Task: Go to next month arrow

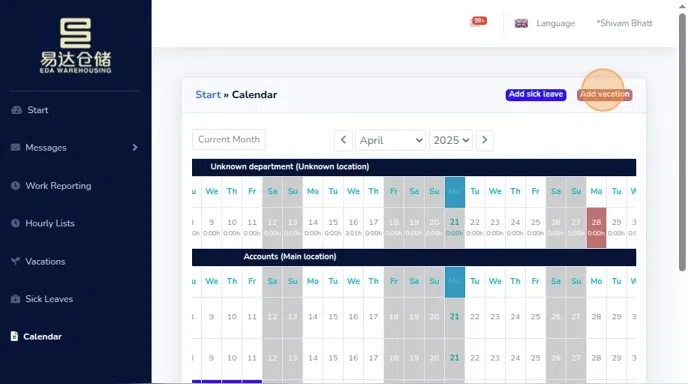Action: point(485,140)
